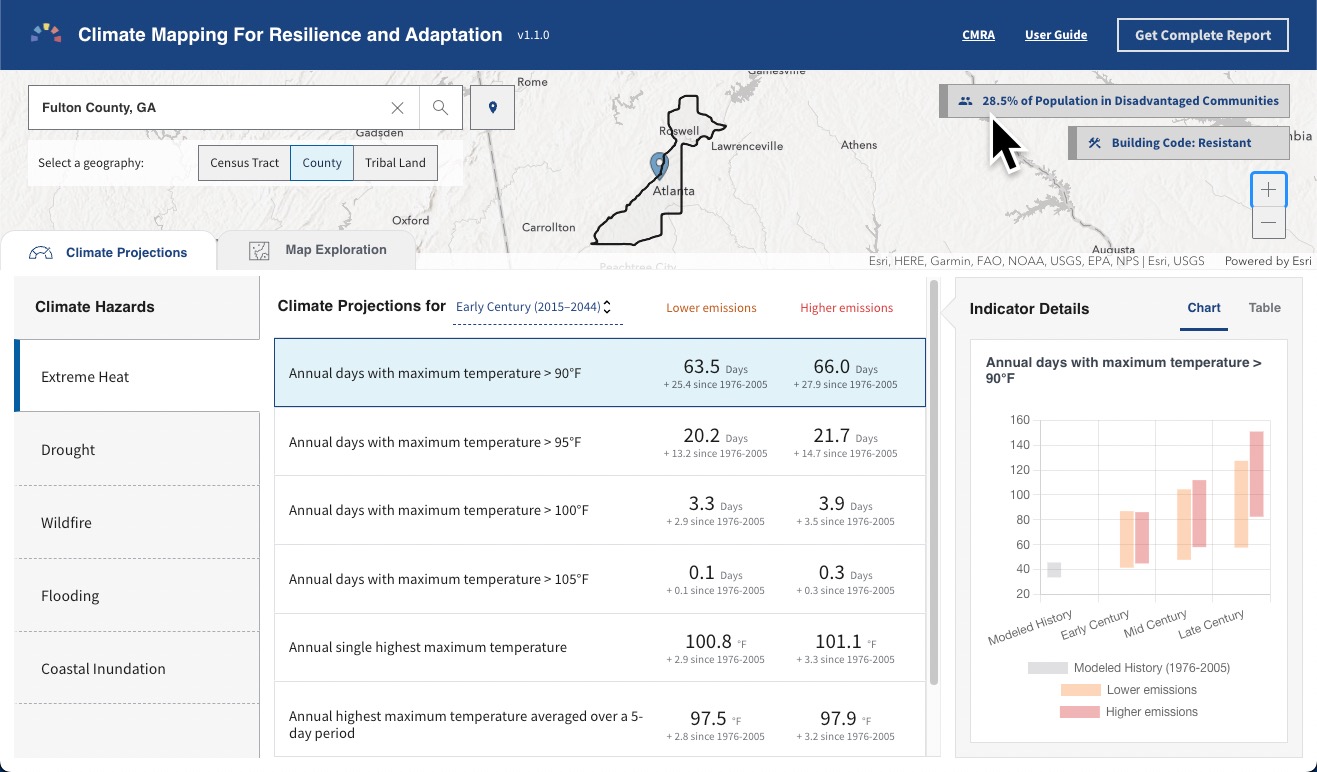Screen dimensions: 1317x772
Task: Click the zoom-in plus icon on map
Action: (1267, 189)
